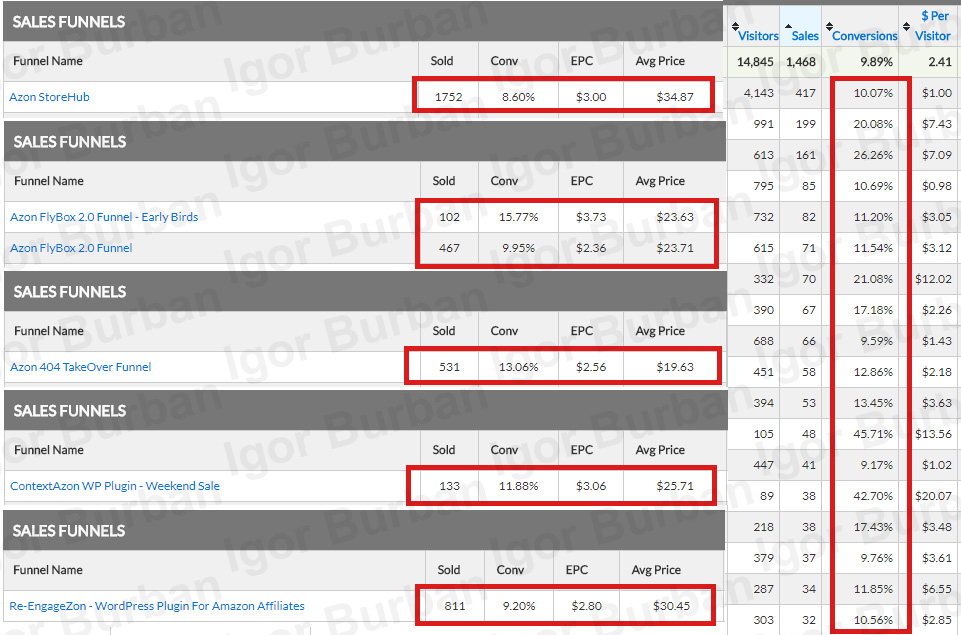
Task: Select total visitors value 14,845
Action: 755,62
